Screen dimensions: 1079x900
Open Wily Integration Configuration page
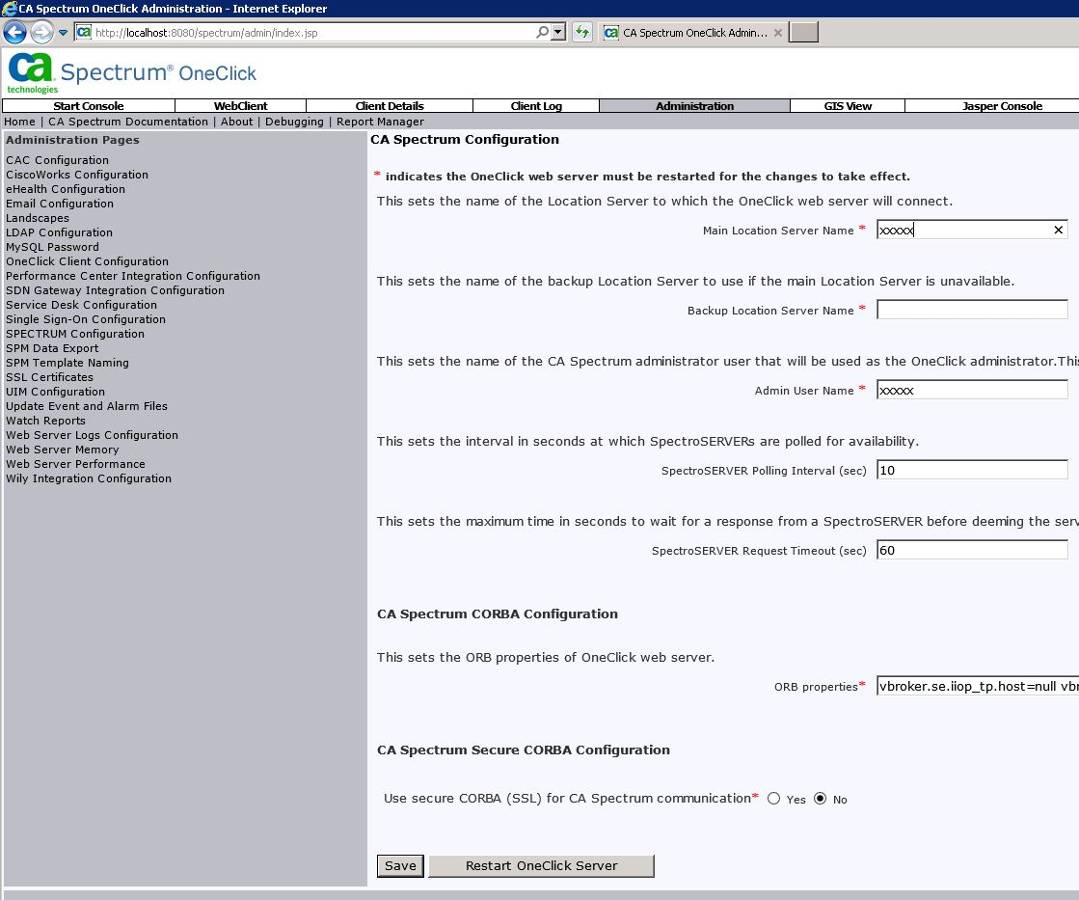tap(89, 478)
